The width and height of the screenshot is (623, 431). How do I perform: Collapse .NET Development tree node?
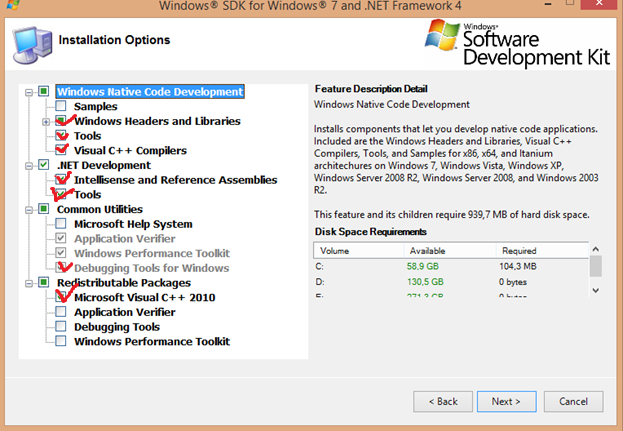[x=29, y=166]
